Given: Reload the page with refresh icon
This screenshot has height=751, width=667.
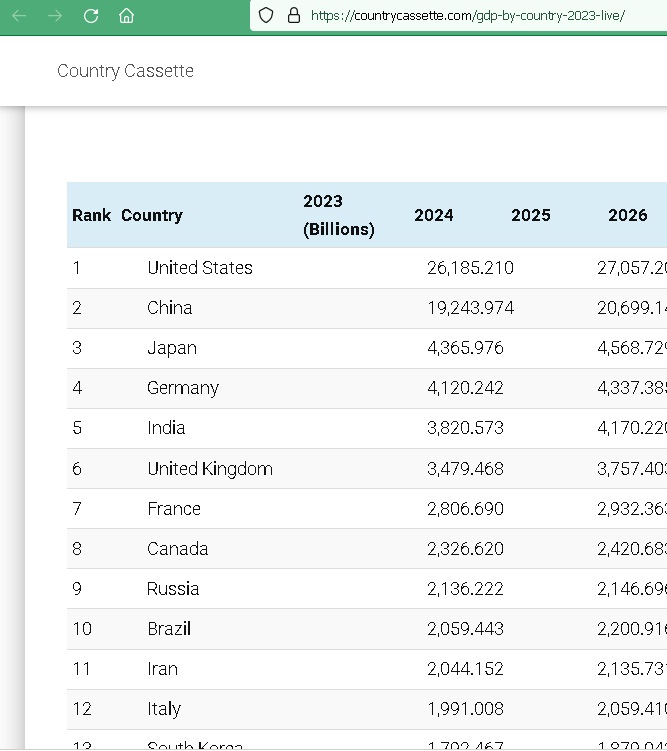Looking at the screenshot, I should click(x=91, y=16).
